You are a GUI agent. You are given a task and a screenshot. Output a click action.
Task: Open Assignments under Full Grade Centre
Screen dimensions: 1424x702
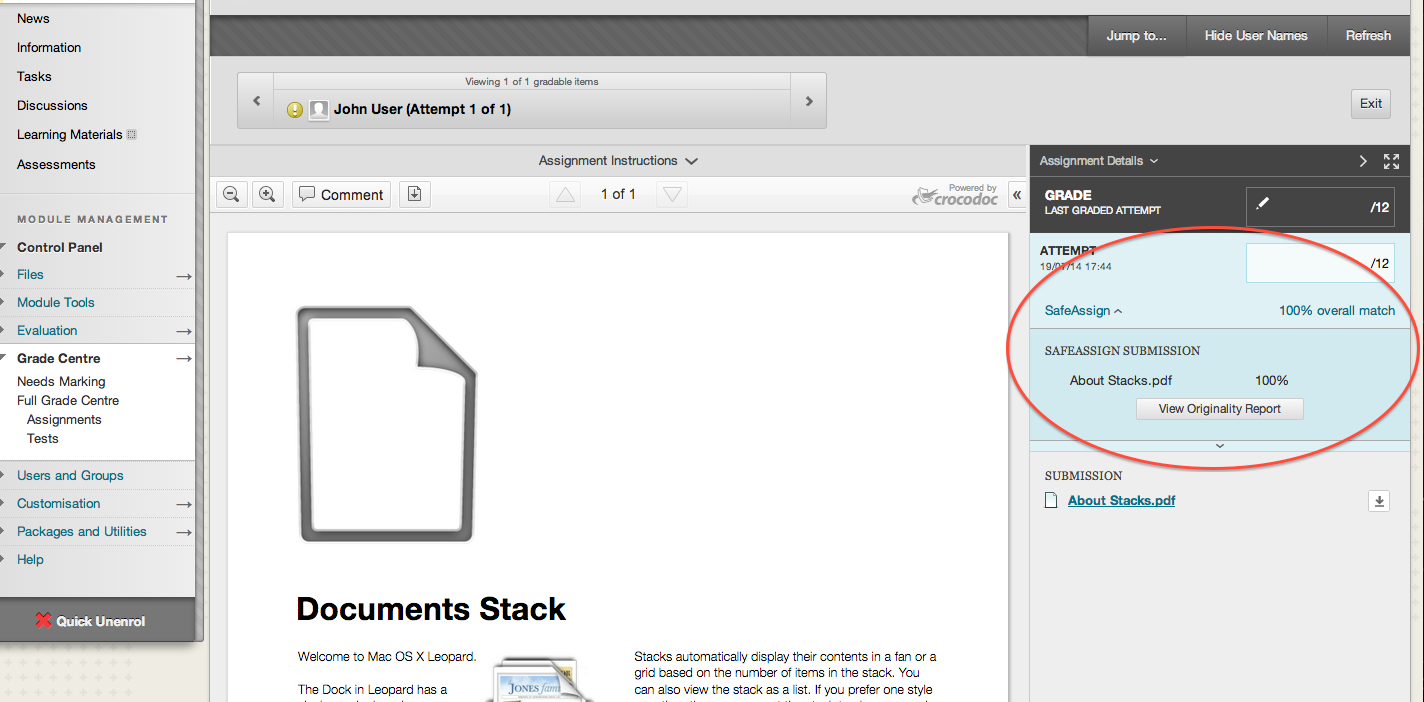(x=64, y=419)
